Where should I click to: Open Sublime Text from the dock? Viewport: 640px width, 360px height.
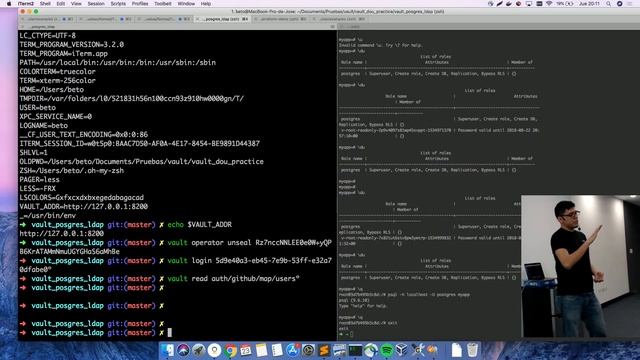[x=324, y=350]
